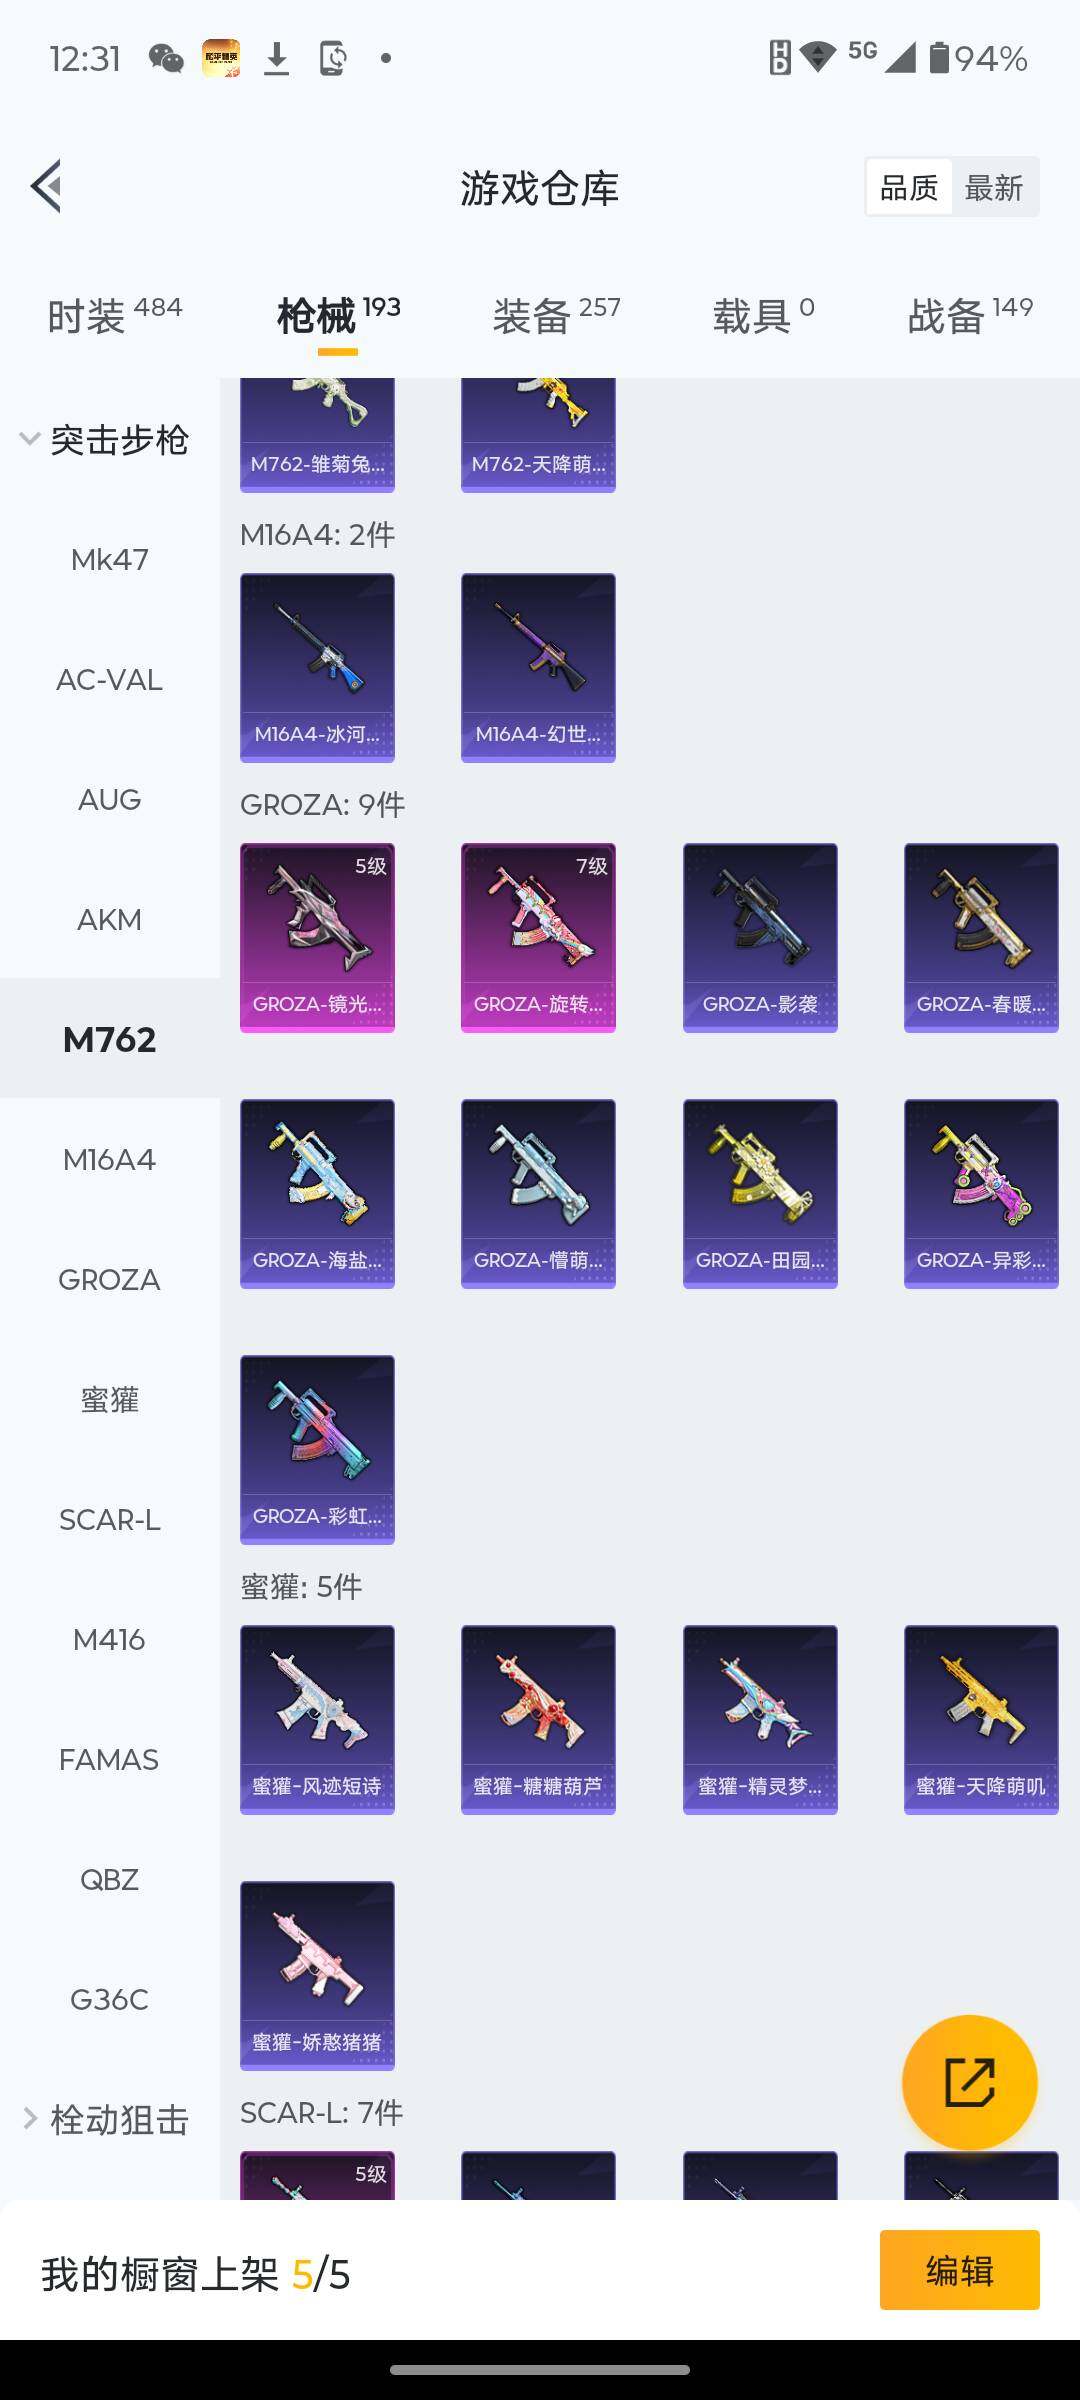This screenshot has width=1080, height=2400.
Task: Switch to the 时装 tab
Action: tap(114, 316)
